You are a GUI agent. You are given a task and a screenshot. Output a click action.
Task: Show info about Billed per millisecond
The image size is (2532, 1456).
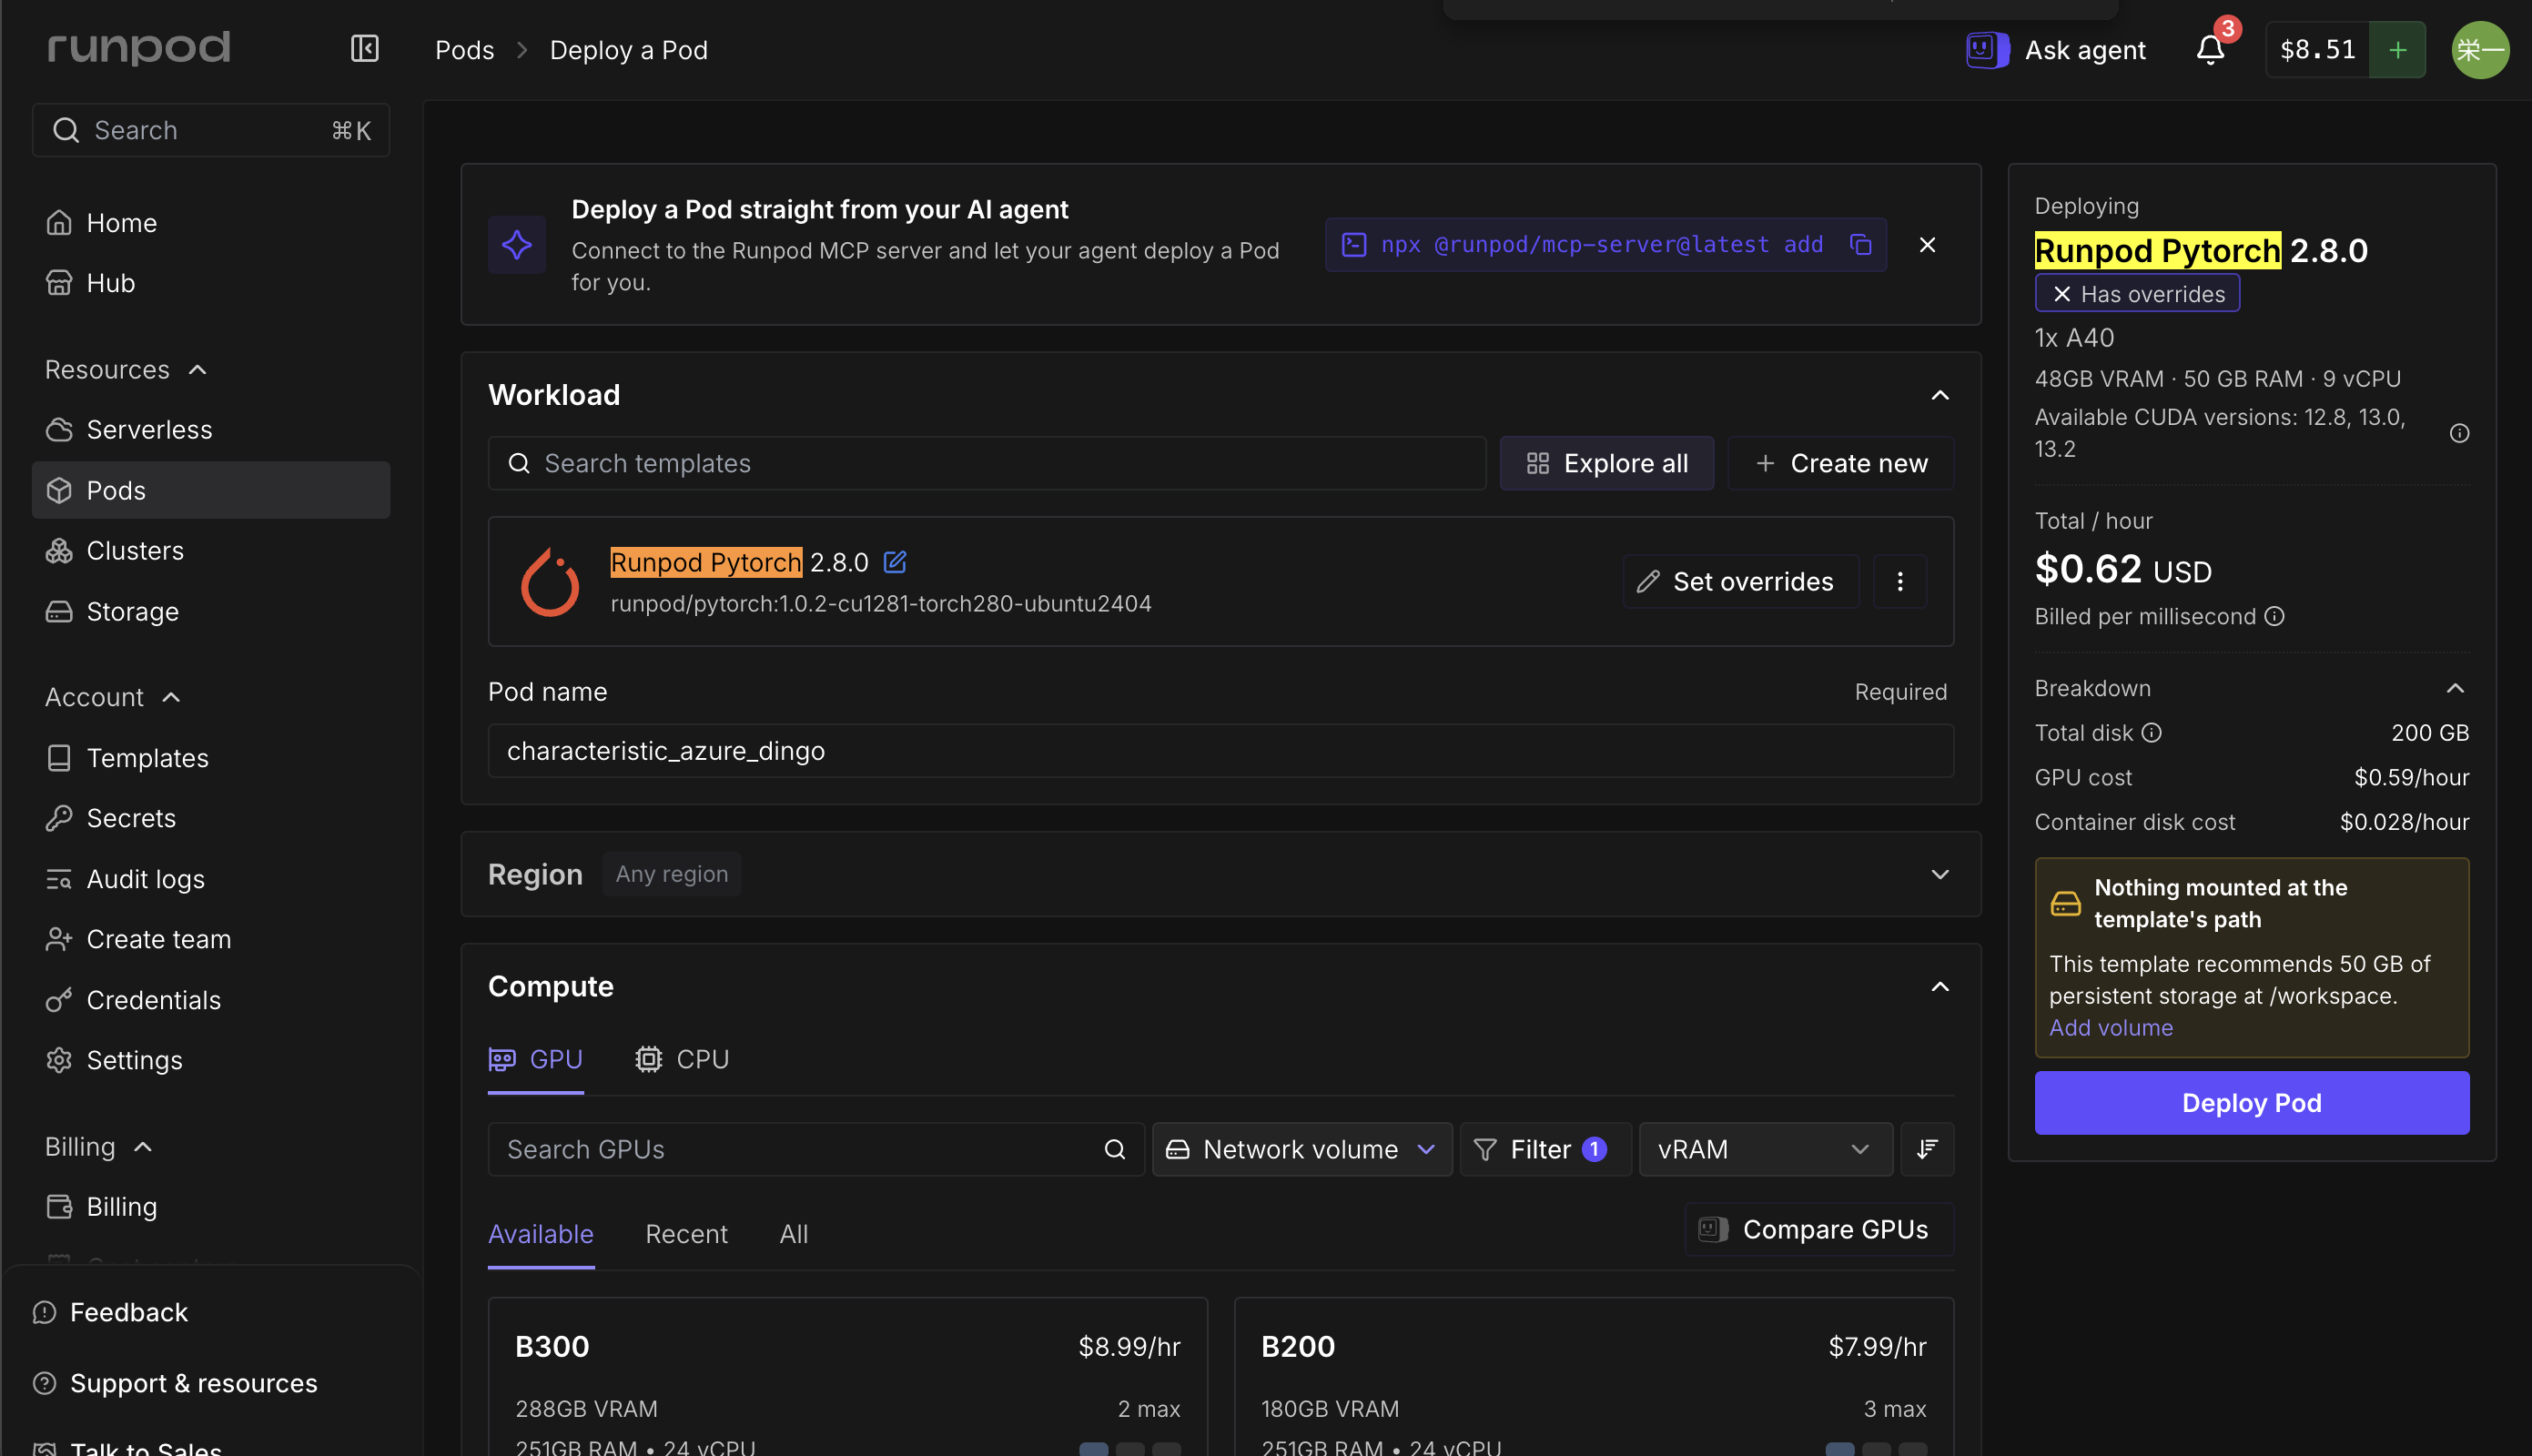[x=2274, y=616]
